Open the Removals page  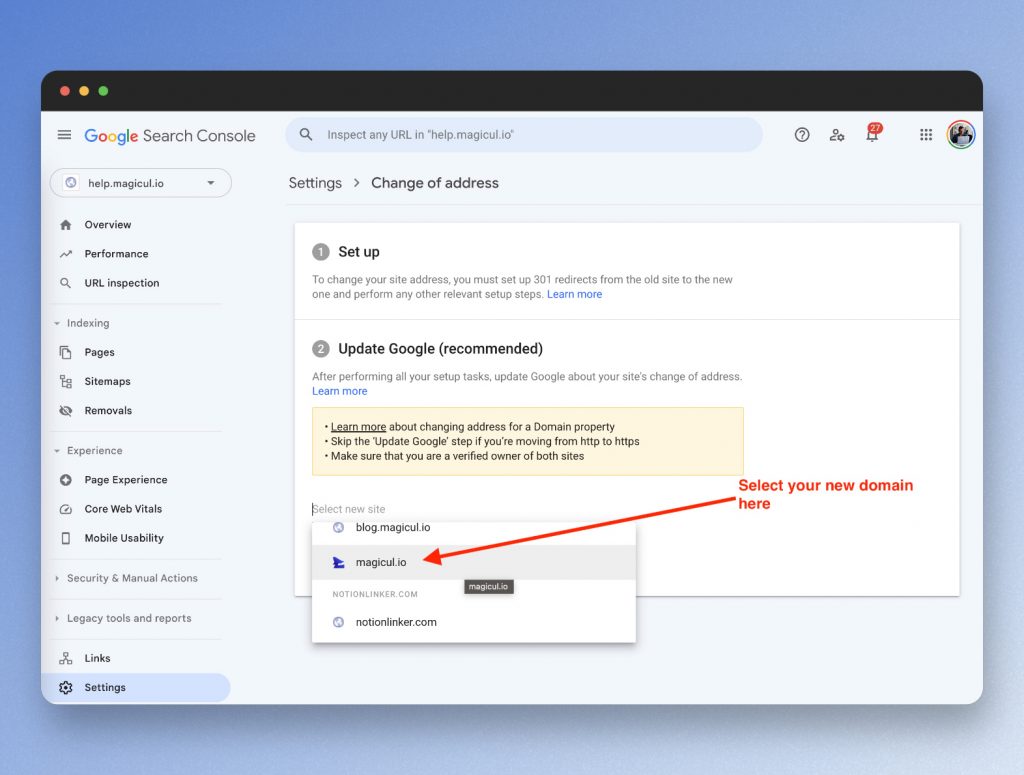(x=108, y=411)
